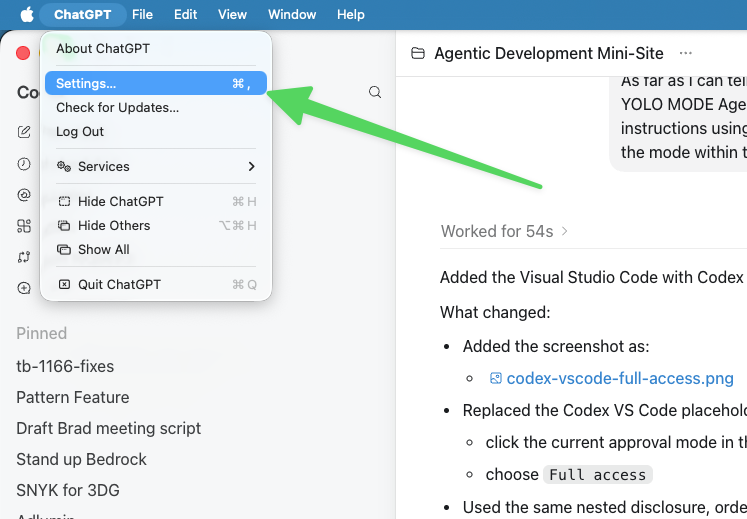Screen dimensions: 747x519
Task: Click the folder icon beside the project title
Action: (418, 53)
